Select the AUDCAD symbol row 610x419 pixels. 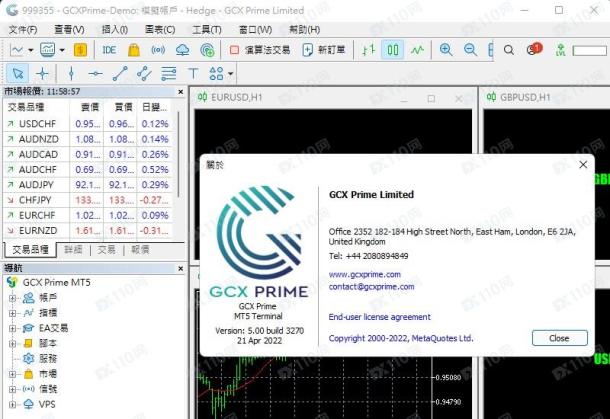pyautogui.click(x=88, y=154)
